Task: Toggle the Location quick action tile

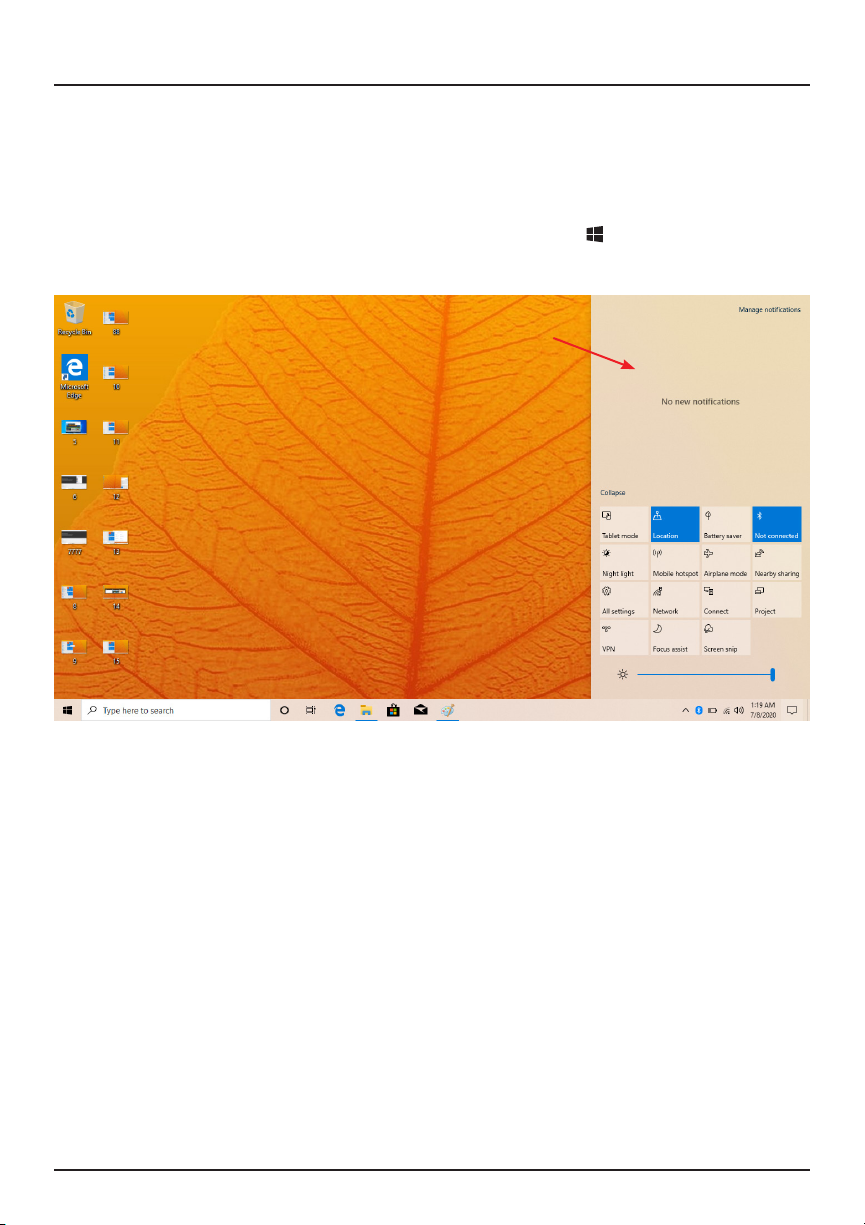Action: (x=675, y=524)
